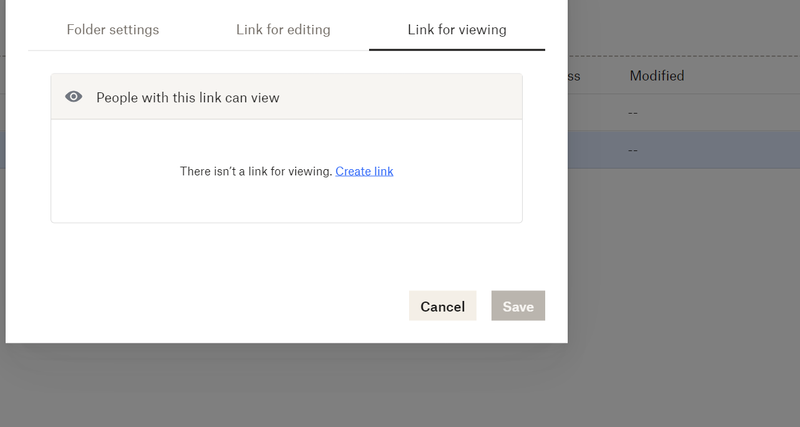Image resolution: width=800 pixels, height=427 pixels.
Task: Click the eye icon in the view header
Action: tap(73, 97)
